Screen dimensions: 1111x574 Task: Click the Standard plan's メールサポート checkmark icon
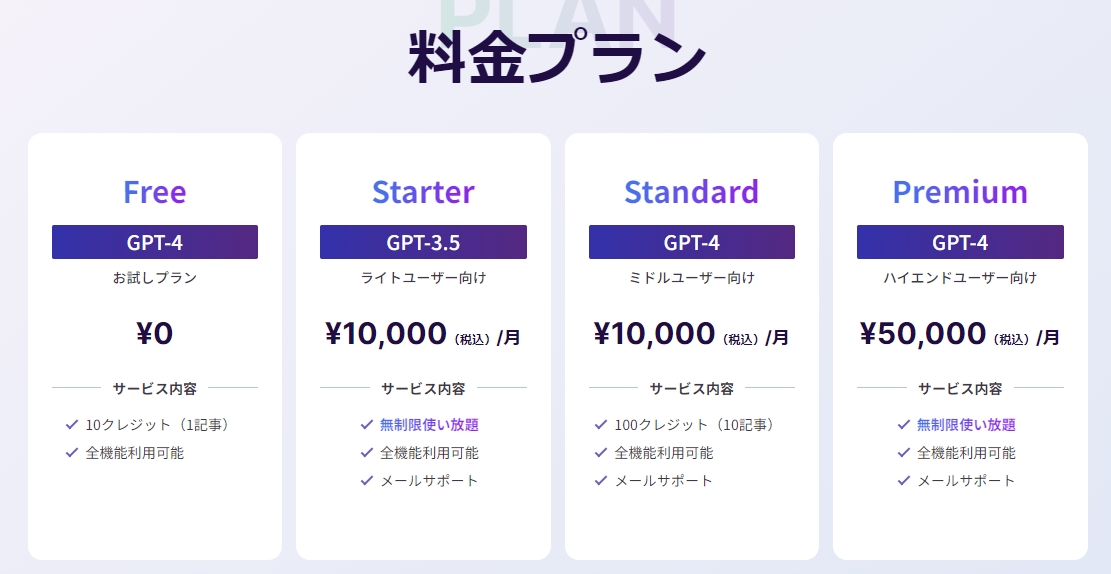point(601,481)
